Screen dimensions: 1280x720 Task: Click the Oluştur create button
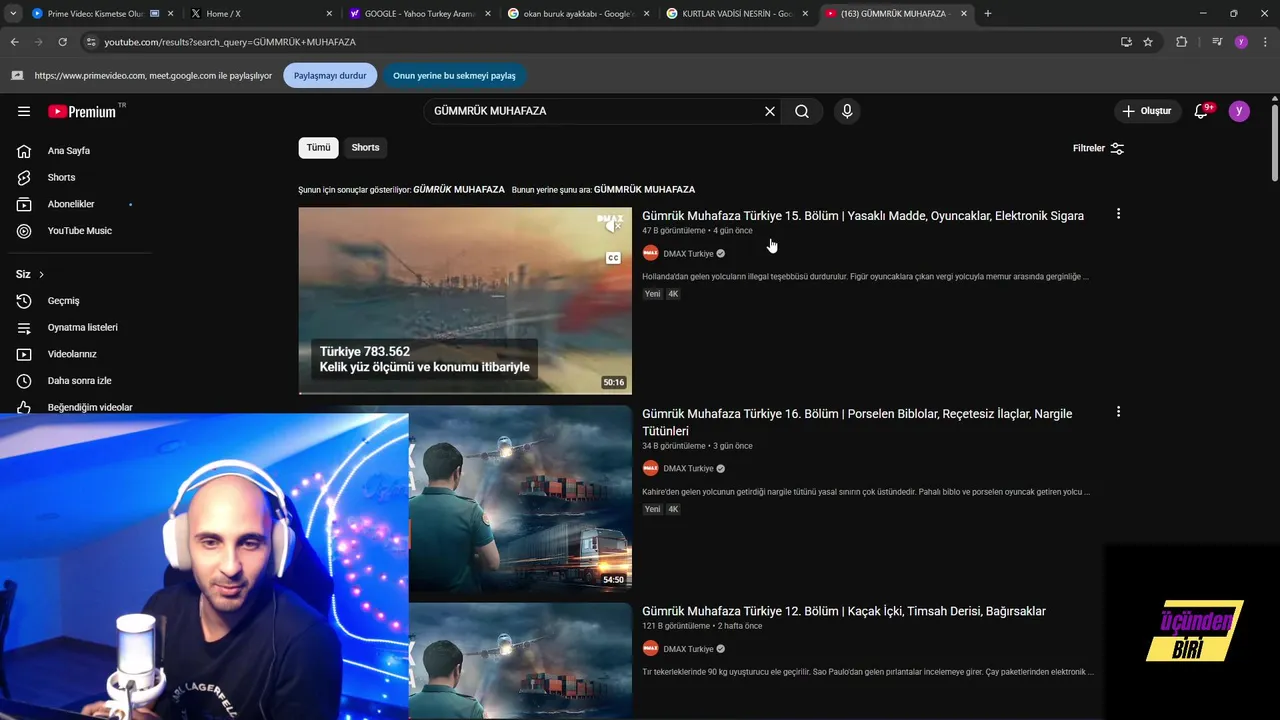(x=1146, y=111)
